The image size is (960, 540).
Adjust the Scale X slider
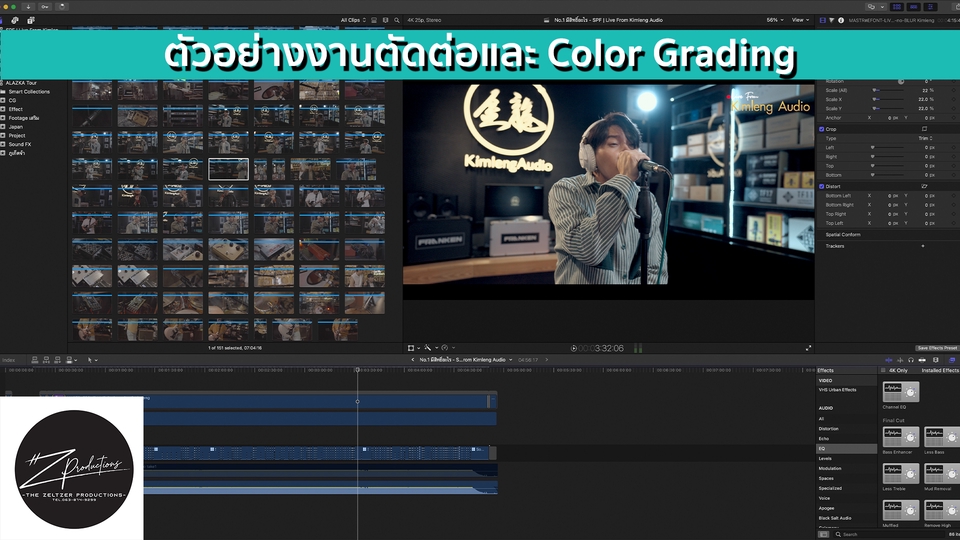tap(888, 99)
